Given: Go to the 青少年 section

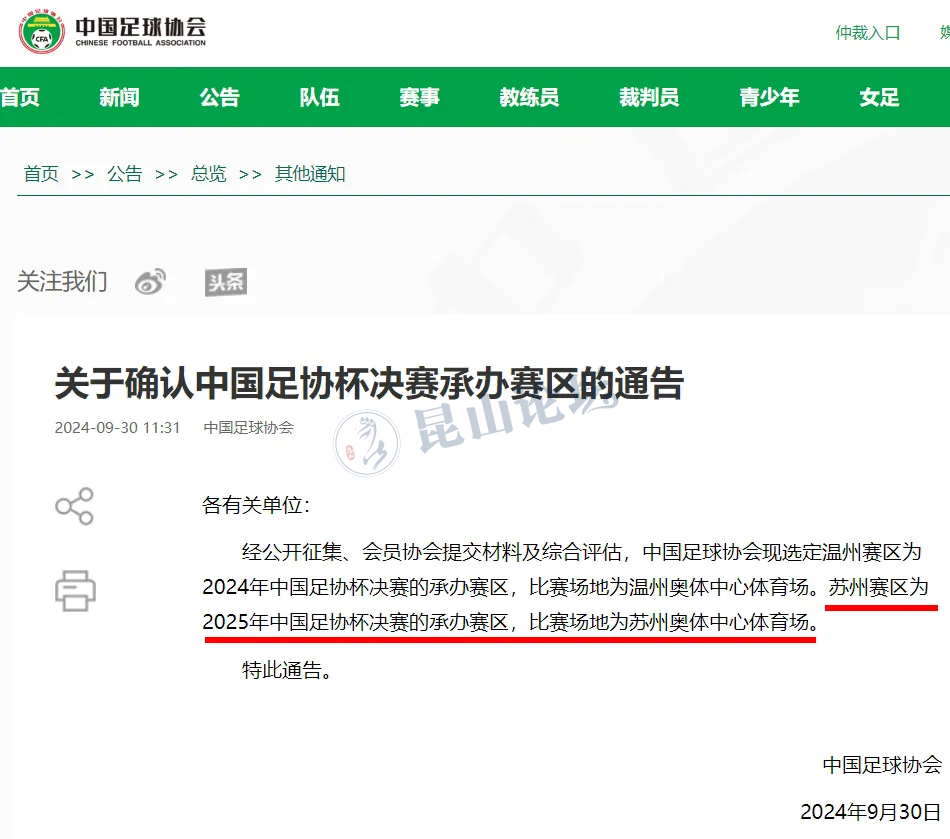Looking at the screenshot, I should point(769,97).
